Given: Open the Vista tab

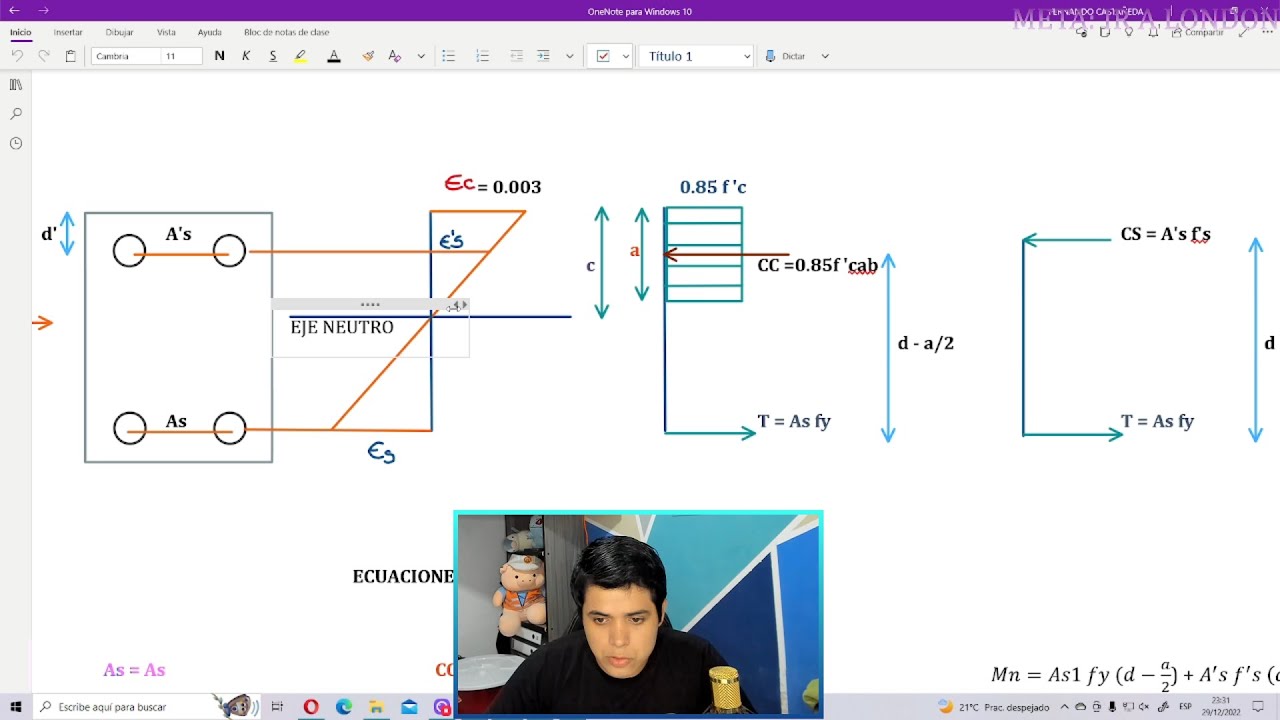Looking at the screenshot, I should pyautogui.click(x=166, y=32).
